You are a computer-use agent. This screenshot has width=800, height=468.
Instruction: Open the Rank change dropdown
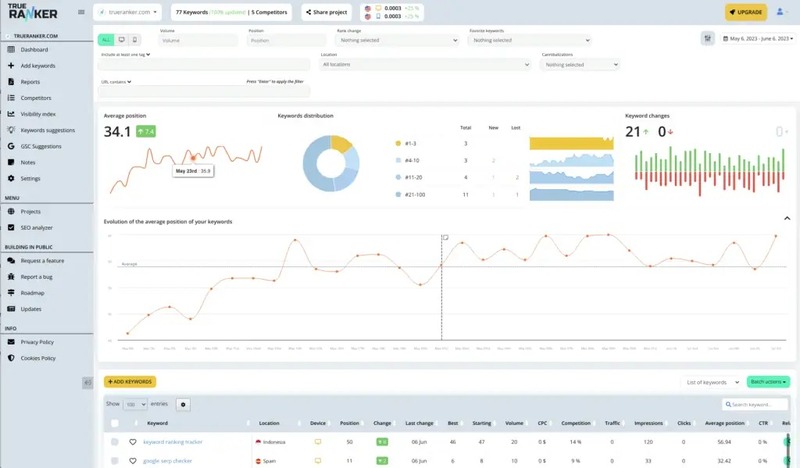(398, 40)
